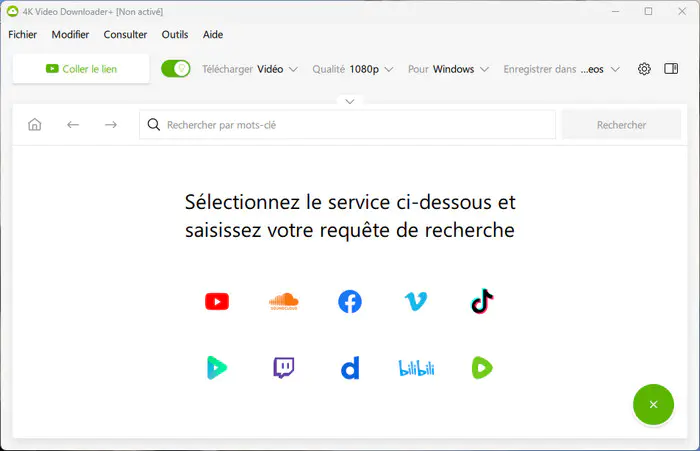Open the Outils menu
This screenshot has width=700, height=451.
click(175, 34)
